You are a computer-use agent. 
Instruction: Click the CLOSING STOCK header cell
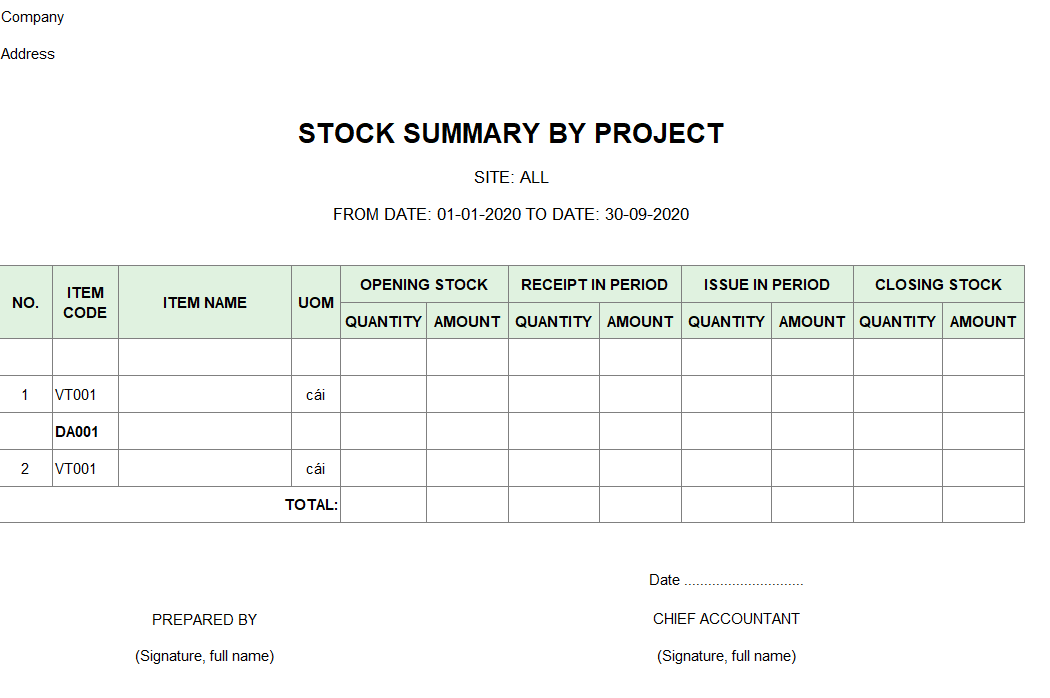pyautogui.click(x=938, y=284)
